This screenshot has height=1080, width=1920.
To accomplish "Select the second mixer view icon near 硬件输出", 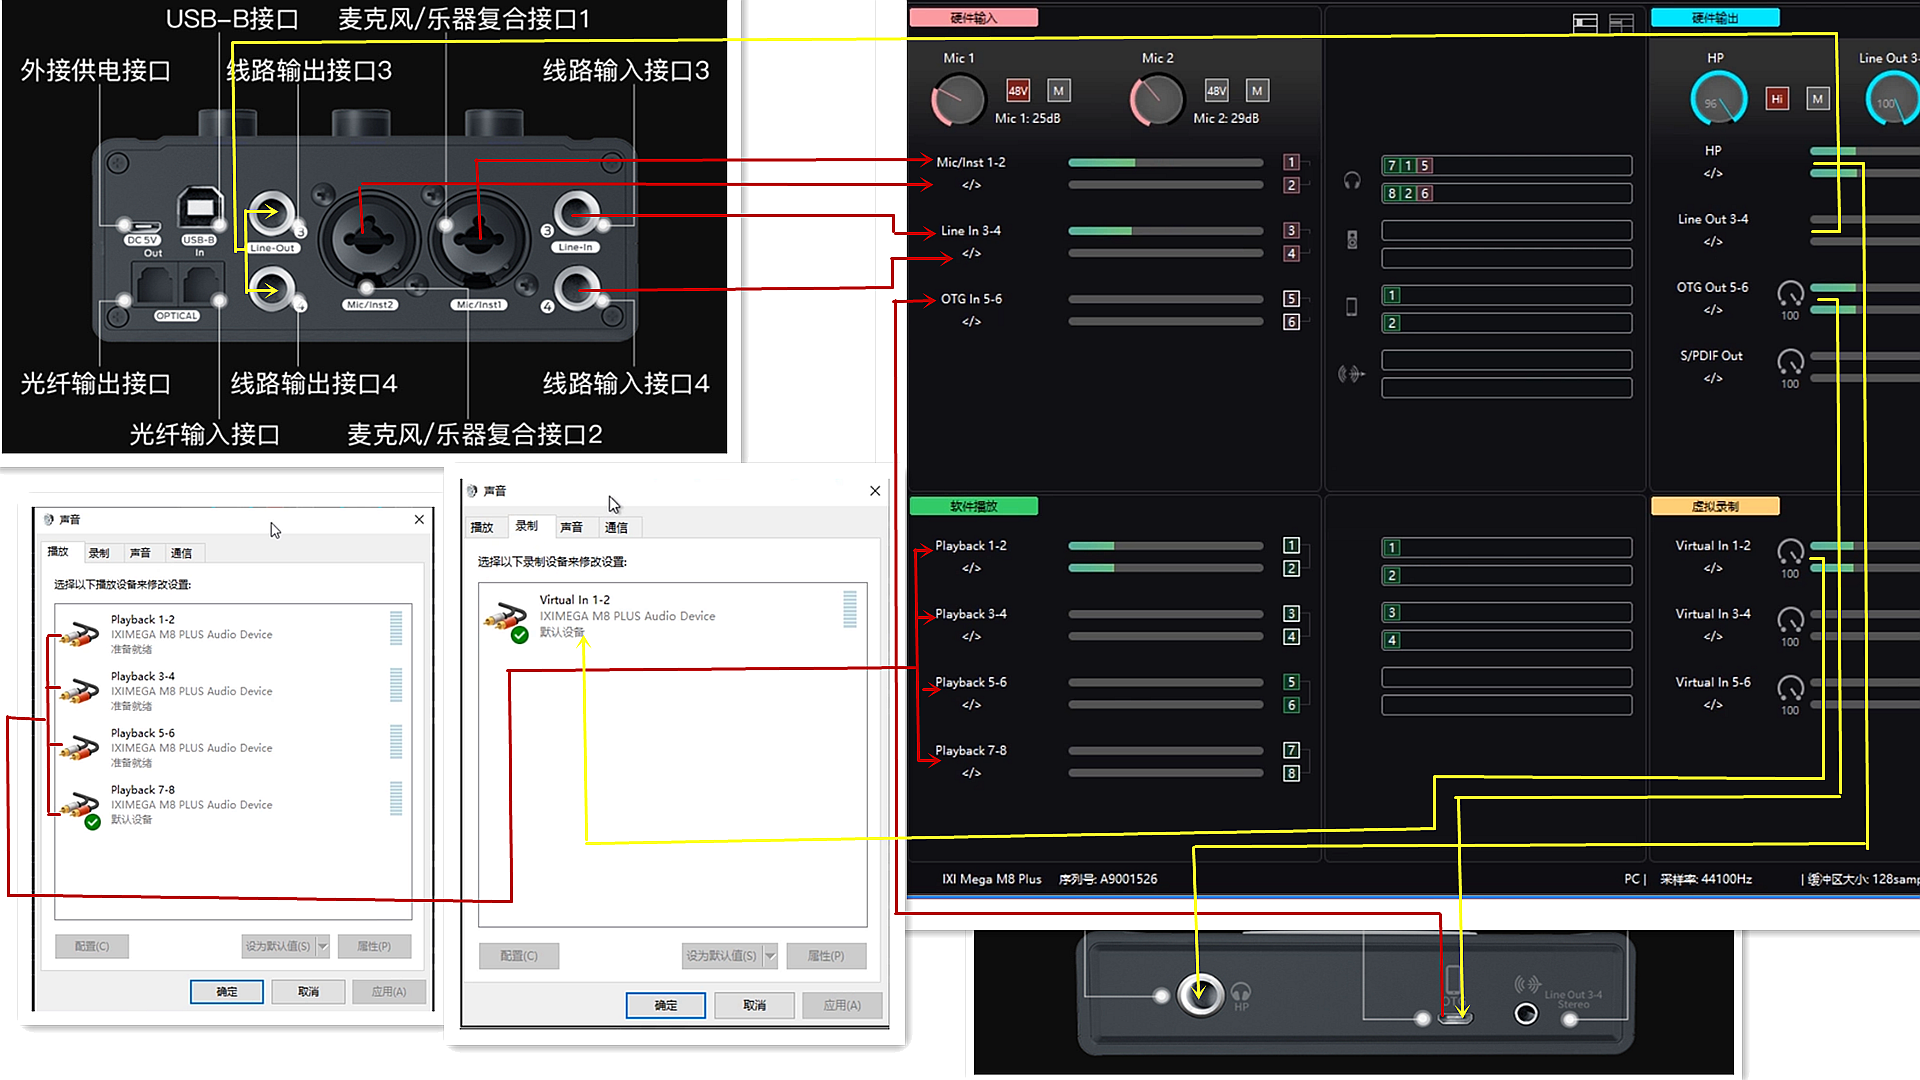I will click(1622, 22).
